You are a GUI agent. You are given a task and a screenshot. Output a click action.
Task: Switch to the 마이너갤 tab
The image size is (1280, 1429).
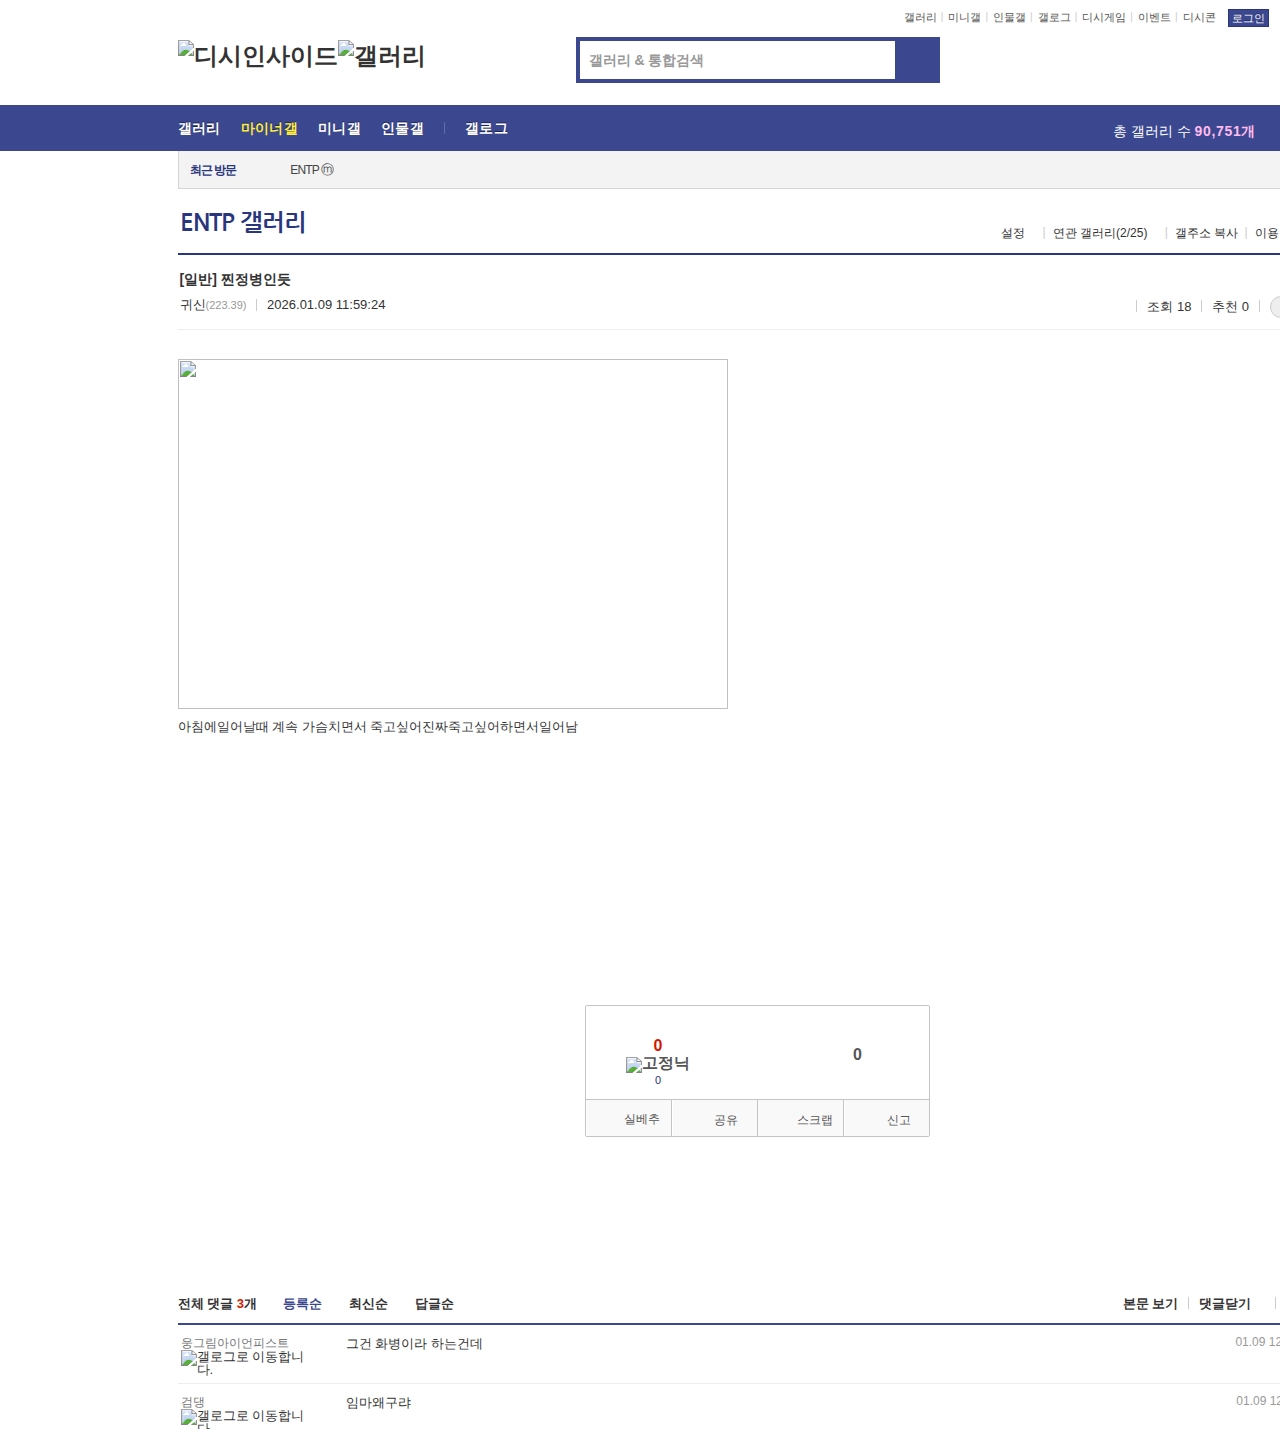point(269,129)
